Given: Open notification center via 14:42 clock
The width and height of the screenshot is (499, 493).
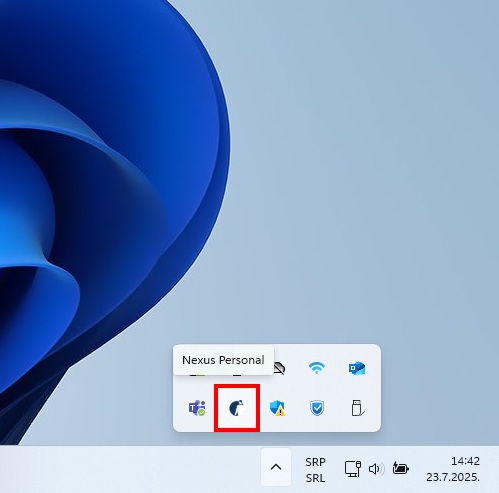Looking at the screenshot, I should (465, 461).
